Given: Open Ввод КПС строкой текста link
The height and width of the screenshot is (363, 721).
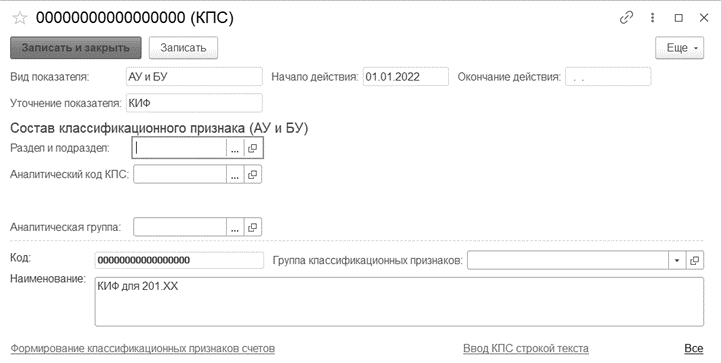Looking at the screenshot, I should point(526,348).
